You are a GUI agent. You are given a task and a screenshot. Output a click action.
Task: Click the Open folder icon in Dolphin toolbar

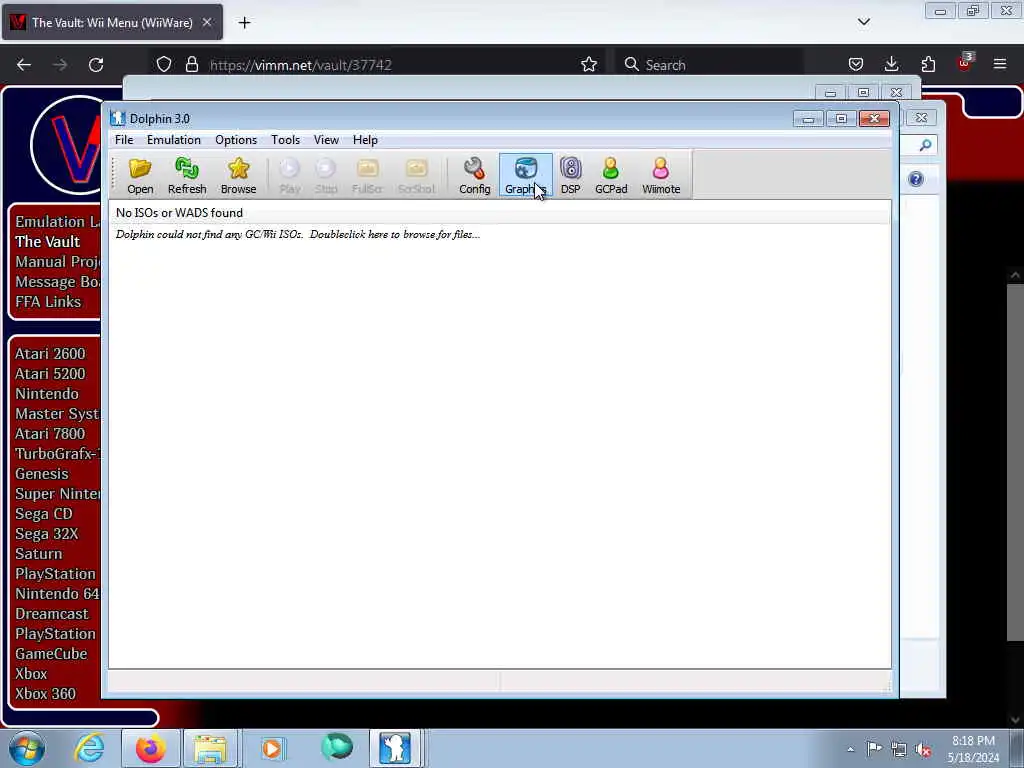140,176
